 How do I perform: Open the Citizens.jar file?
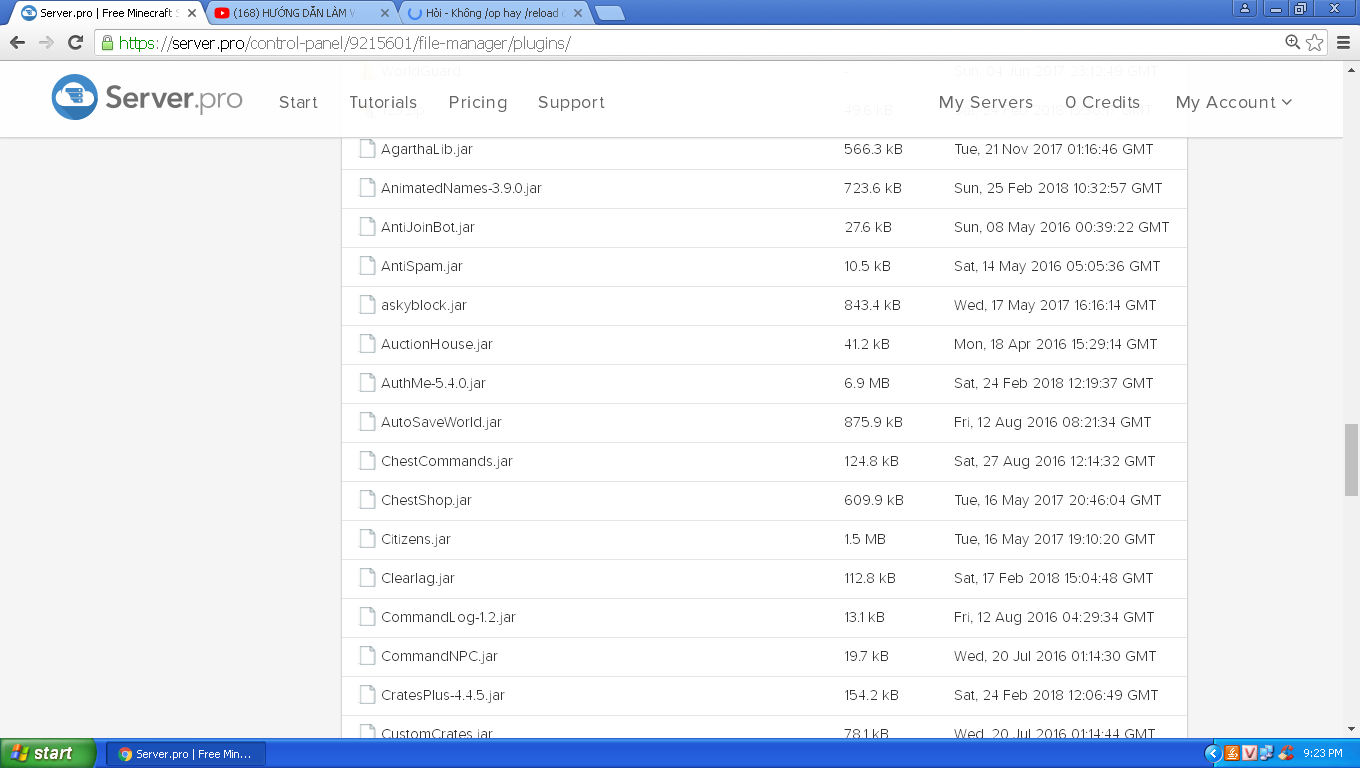pyautogui.click(x=416, y=539)
